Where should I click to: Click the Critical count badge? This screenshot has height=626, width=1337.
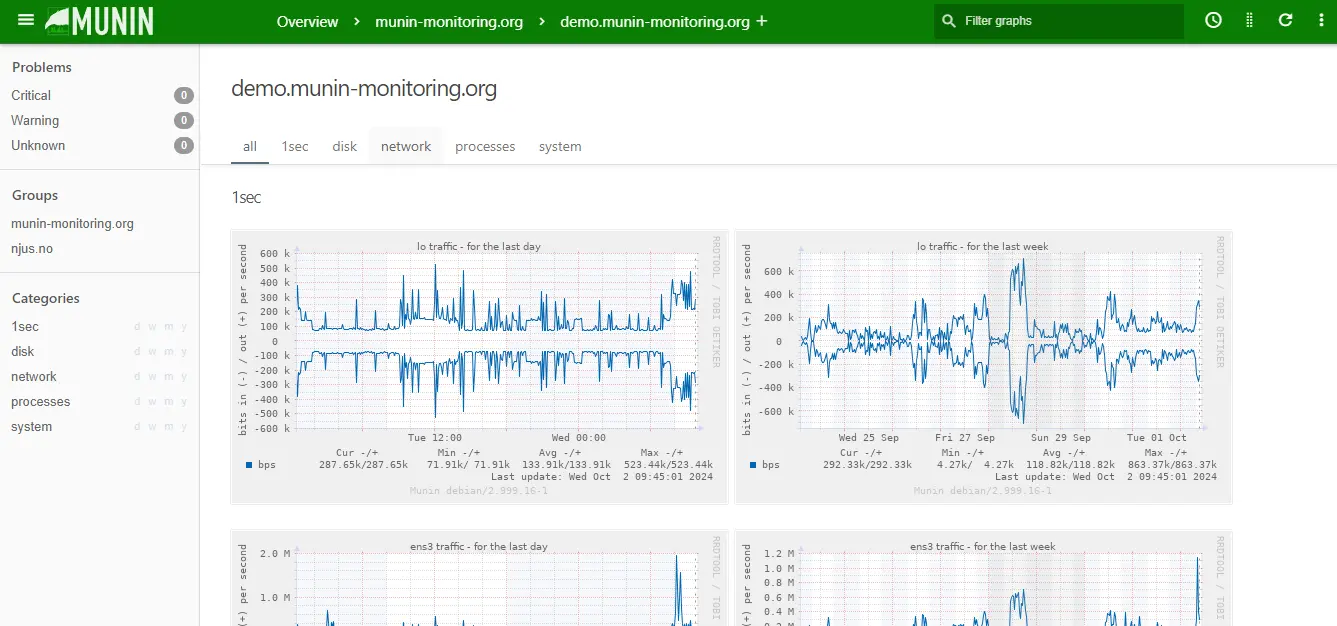[x=184, y=95]
